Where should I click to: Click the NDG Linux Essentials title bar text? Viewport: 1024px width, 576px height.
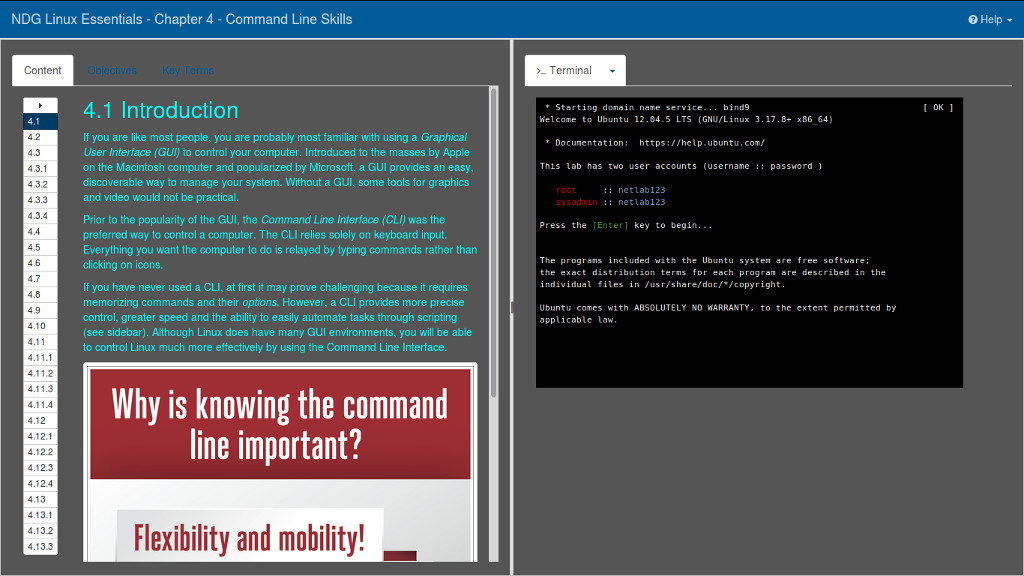click(x=180, y=18)
